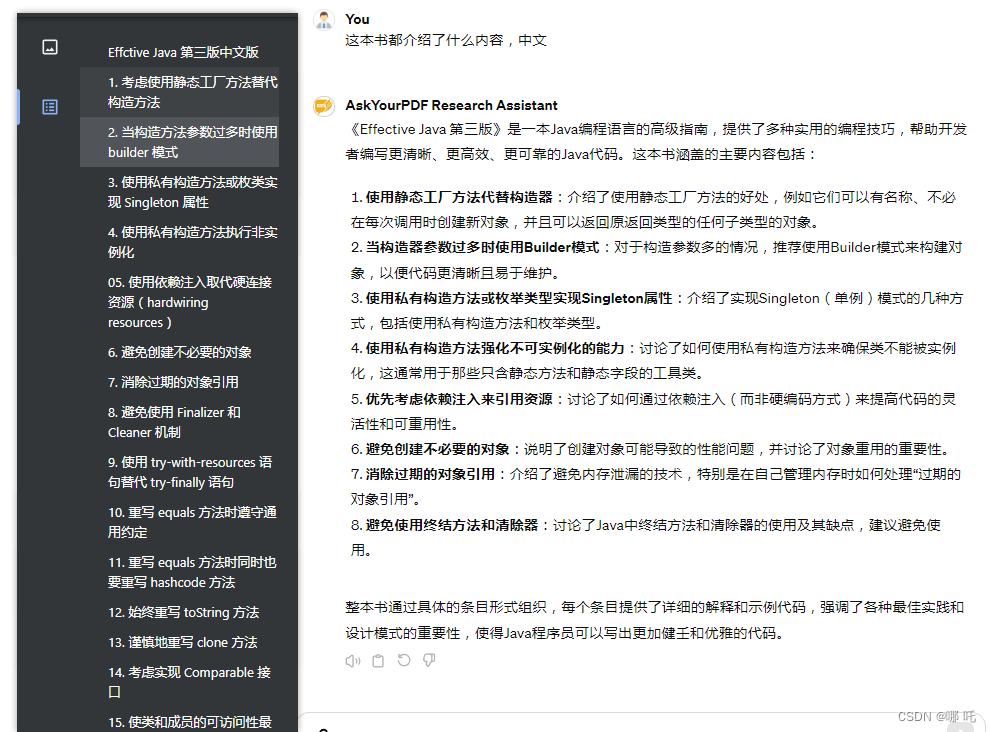Open chapter 14. 考虑实现 Comparable 接口
The width and height of the screenshot is (991, 732).
click(179, 682)
